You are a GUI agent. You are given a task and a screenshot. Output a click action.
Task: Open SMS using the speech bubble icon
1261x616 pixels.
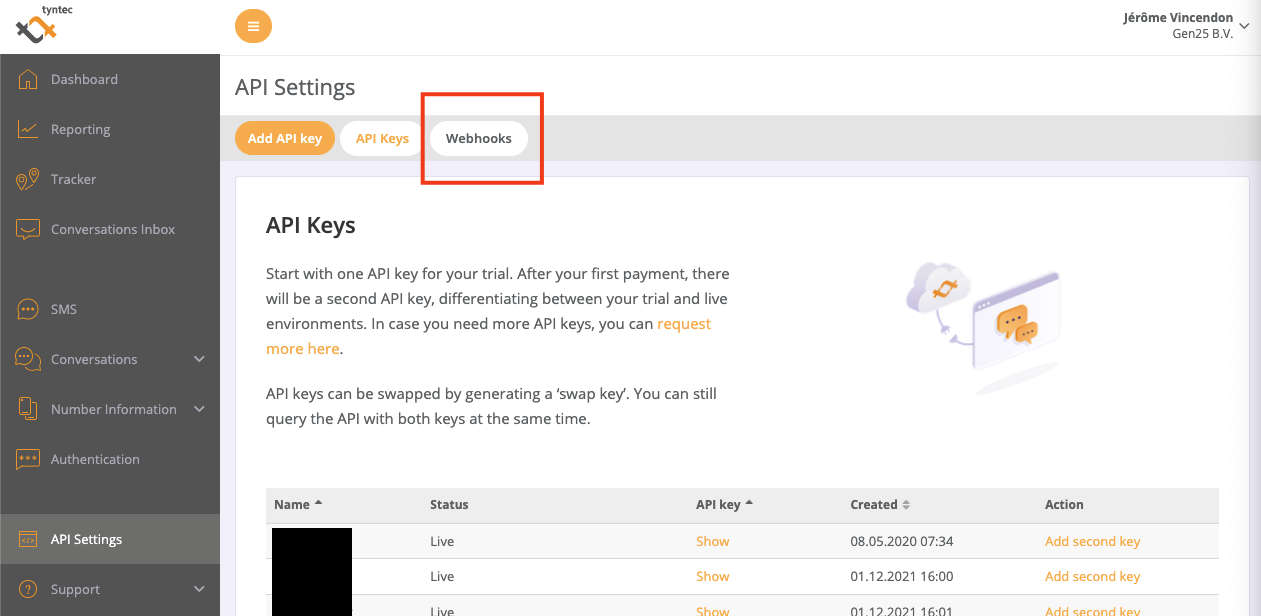coord(28,309)
